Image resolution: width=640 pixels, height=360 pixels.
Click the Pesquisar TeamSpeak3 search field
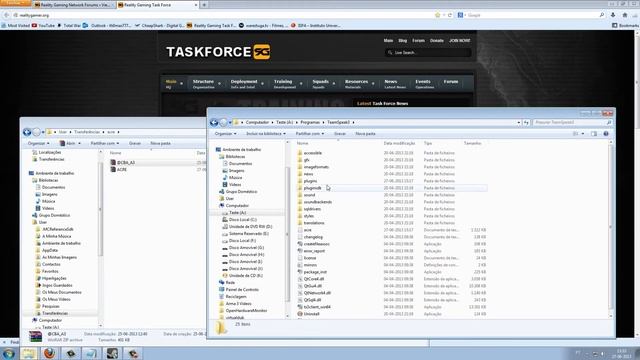(x=572, y=122)
